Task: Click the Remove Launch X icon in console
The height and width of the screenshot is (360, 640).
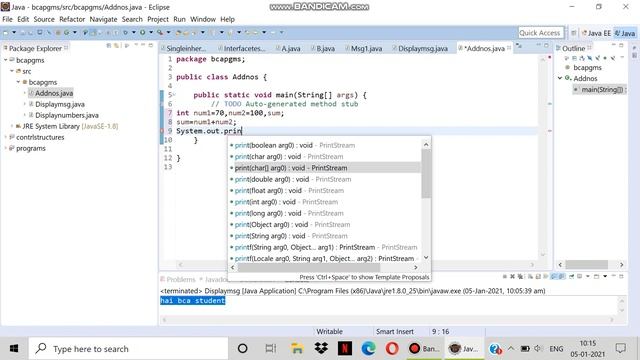Action: point(513,277)
